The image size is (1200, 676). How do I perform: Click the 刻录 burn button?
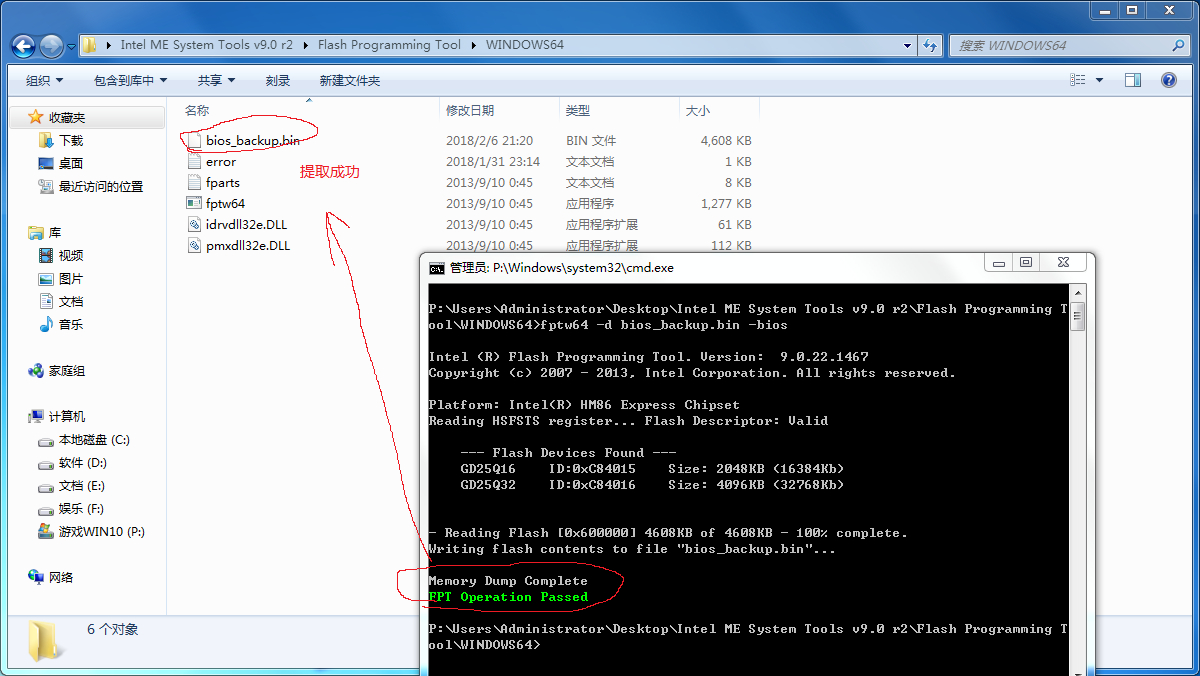click(278, 80)
